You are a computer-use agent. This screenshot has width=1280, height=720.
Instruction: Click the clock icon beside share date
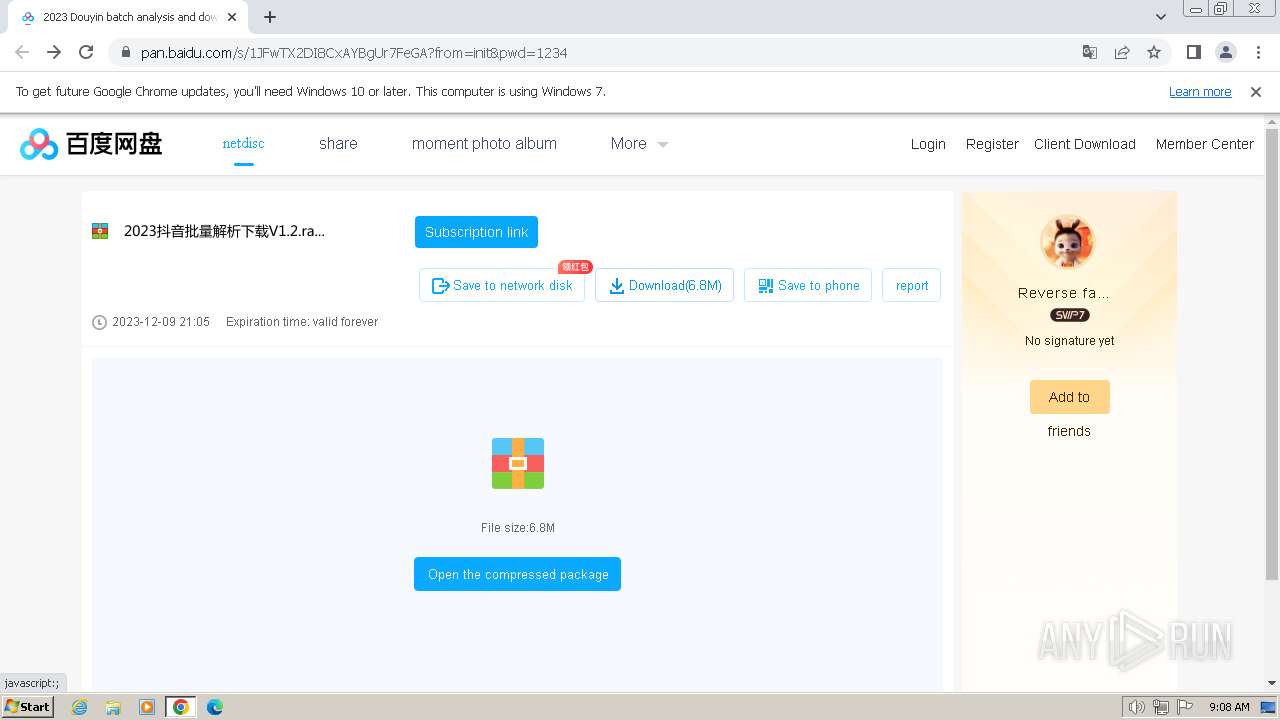[99, 322]
